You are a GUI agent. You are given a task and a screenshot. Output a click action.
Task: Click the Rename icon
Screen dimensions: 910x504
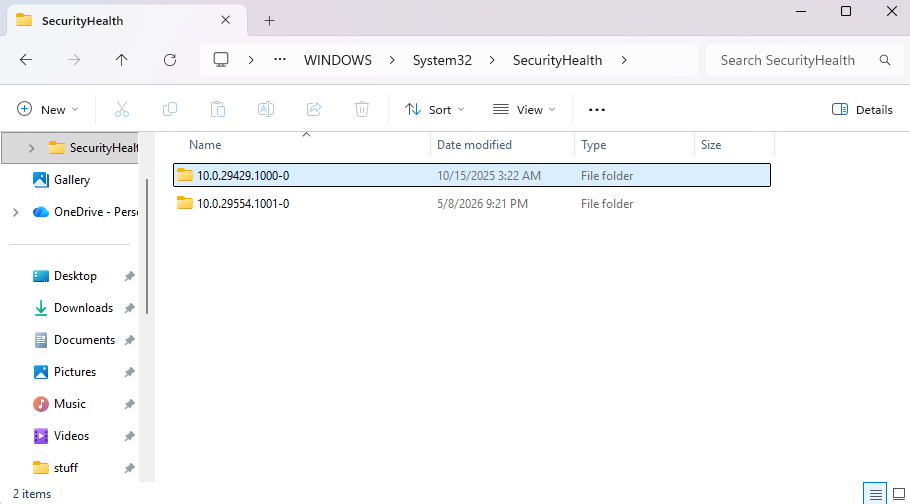click(x=266, y=109)
